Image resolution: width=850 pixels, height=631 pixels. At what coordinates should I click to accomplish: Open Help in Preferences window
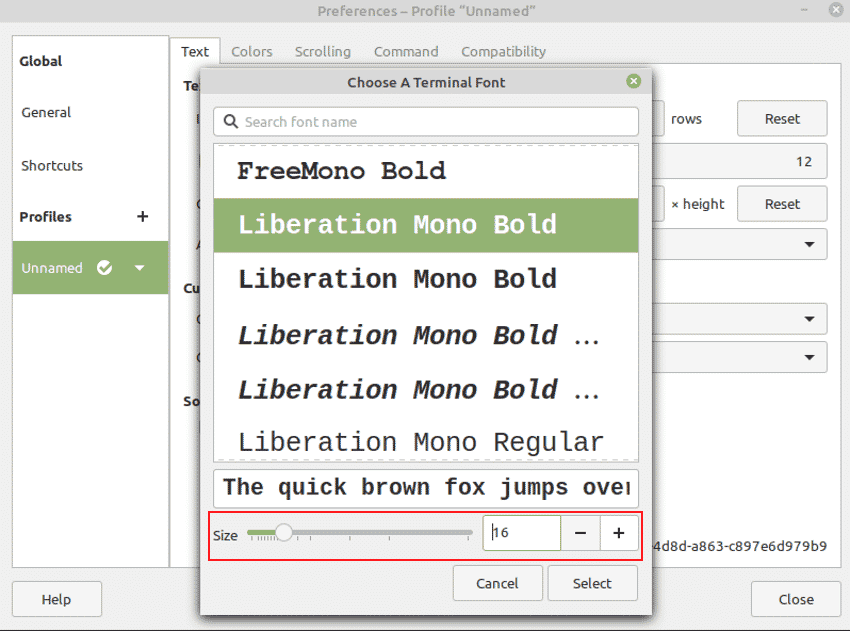click(x=56, y=599)
